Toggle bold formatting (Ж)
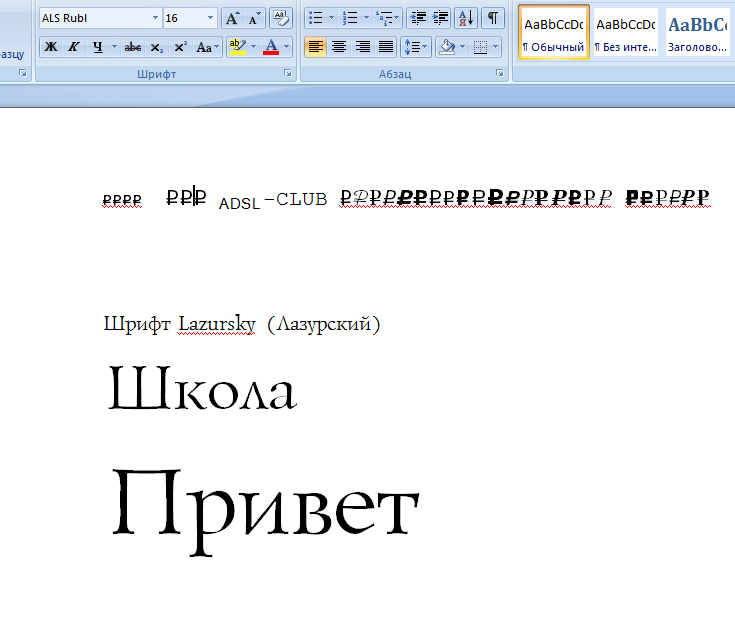Viewport: 735px width, 624px height. coord(51,47)
